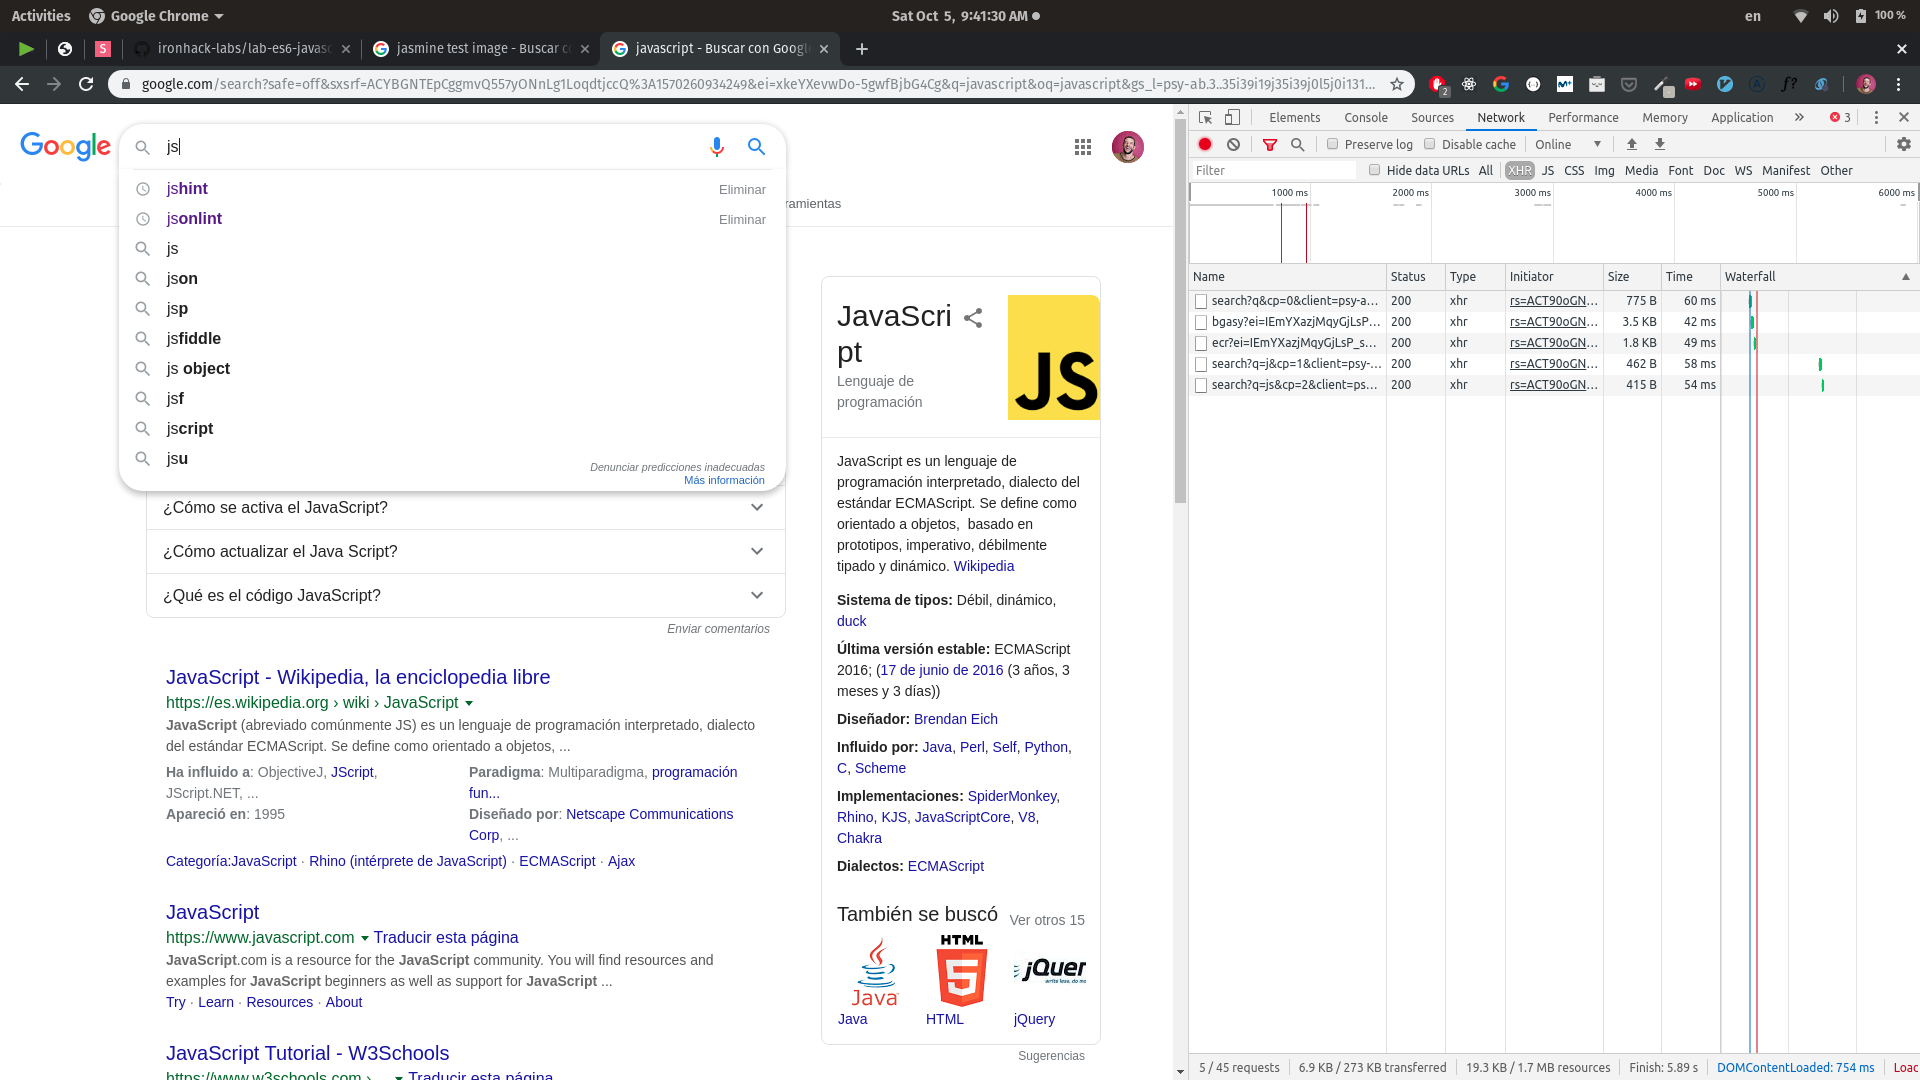Click the DevTools record network log button
Image resolution: width=1920 pixels, height=1080 pixels.
point(1205,144)
